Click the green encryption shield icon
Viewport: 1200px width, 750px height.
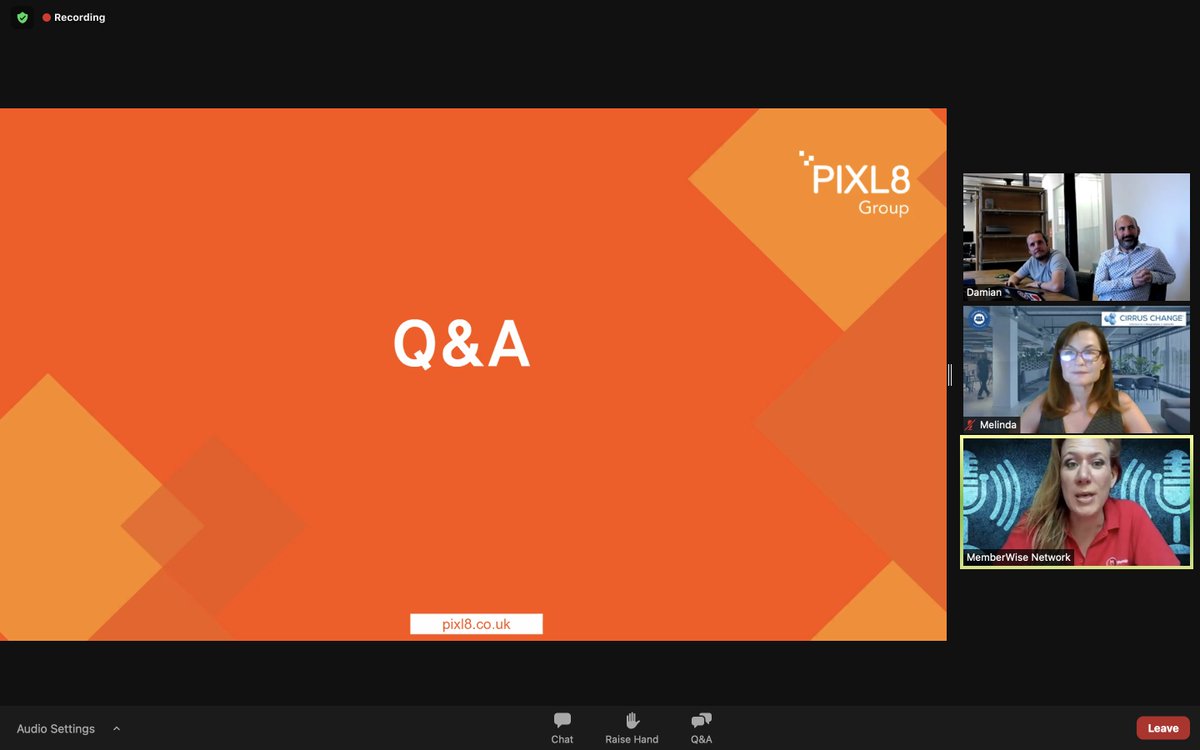(x=22, y=17)
